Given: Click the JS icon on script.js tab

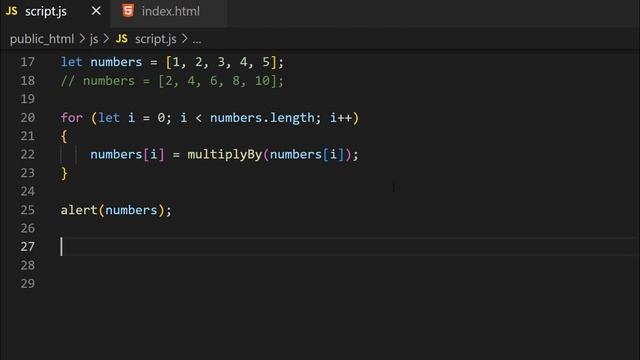Looking at the screenshot, I should pyautogui.click(x=11, y=11).
